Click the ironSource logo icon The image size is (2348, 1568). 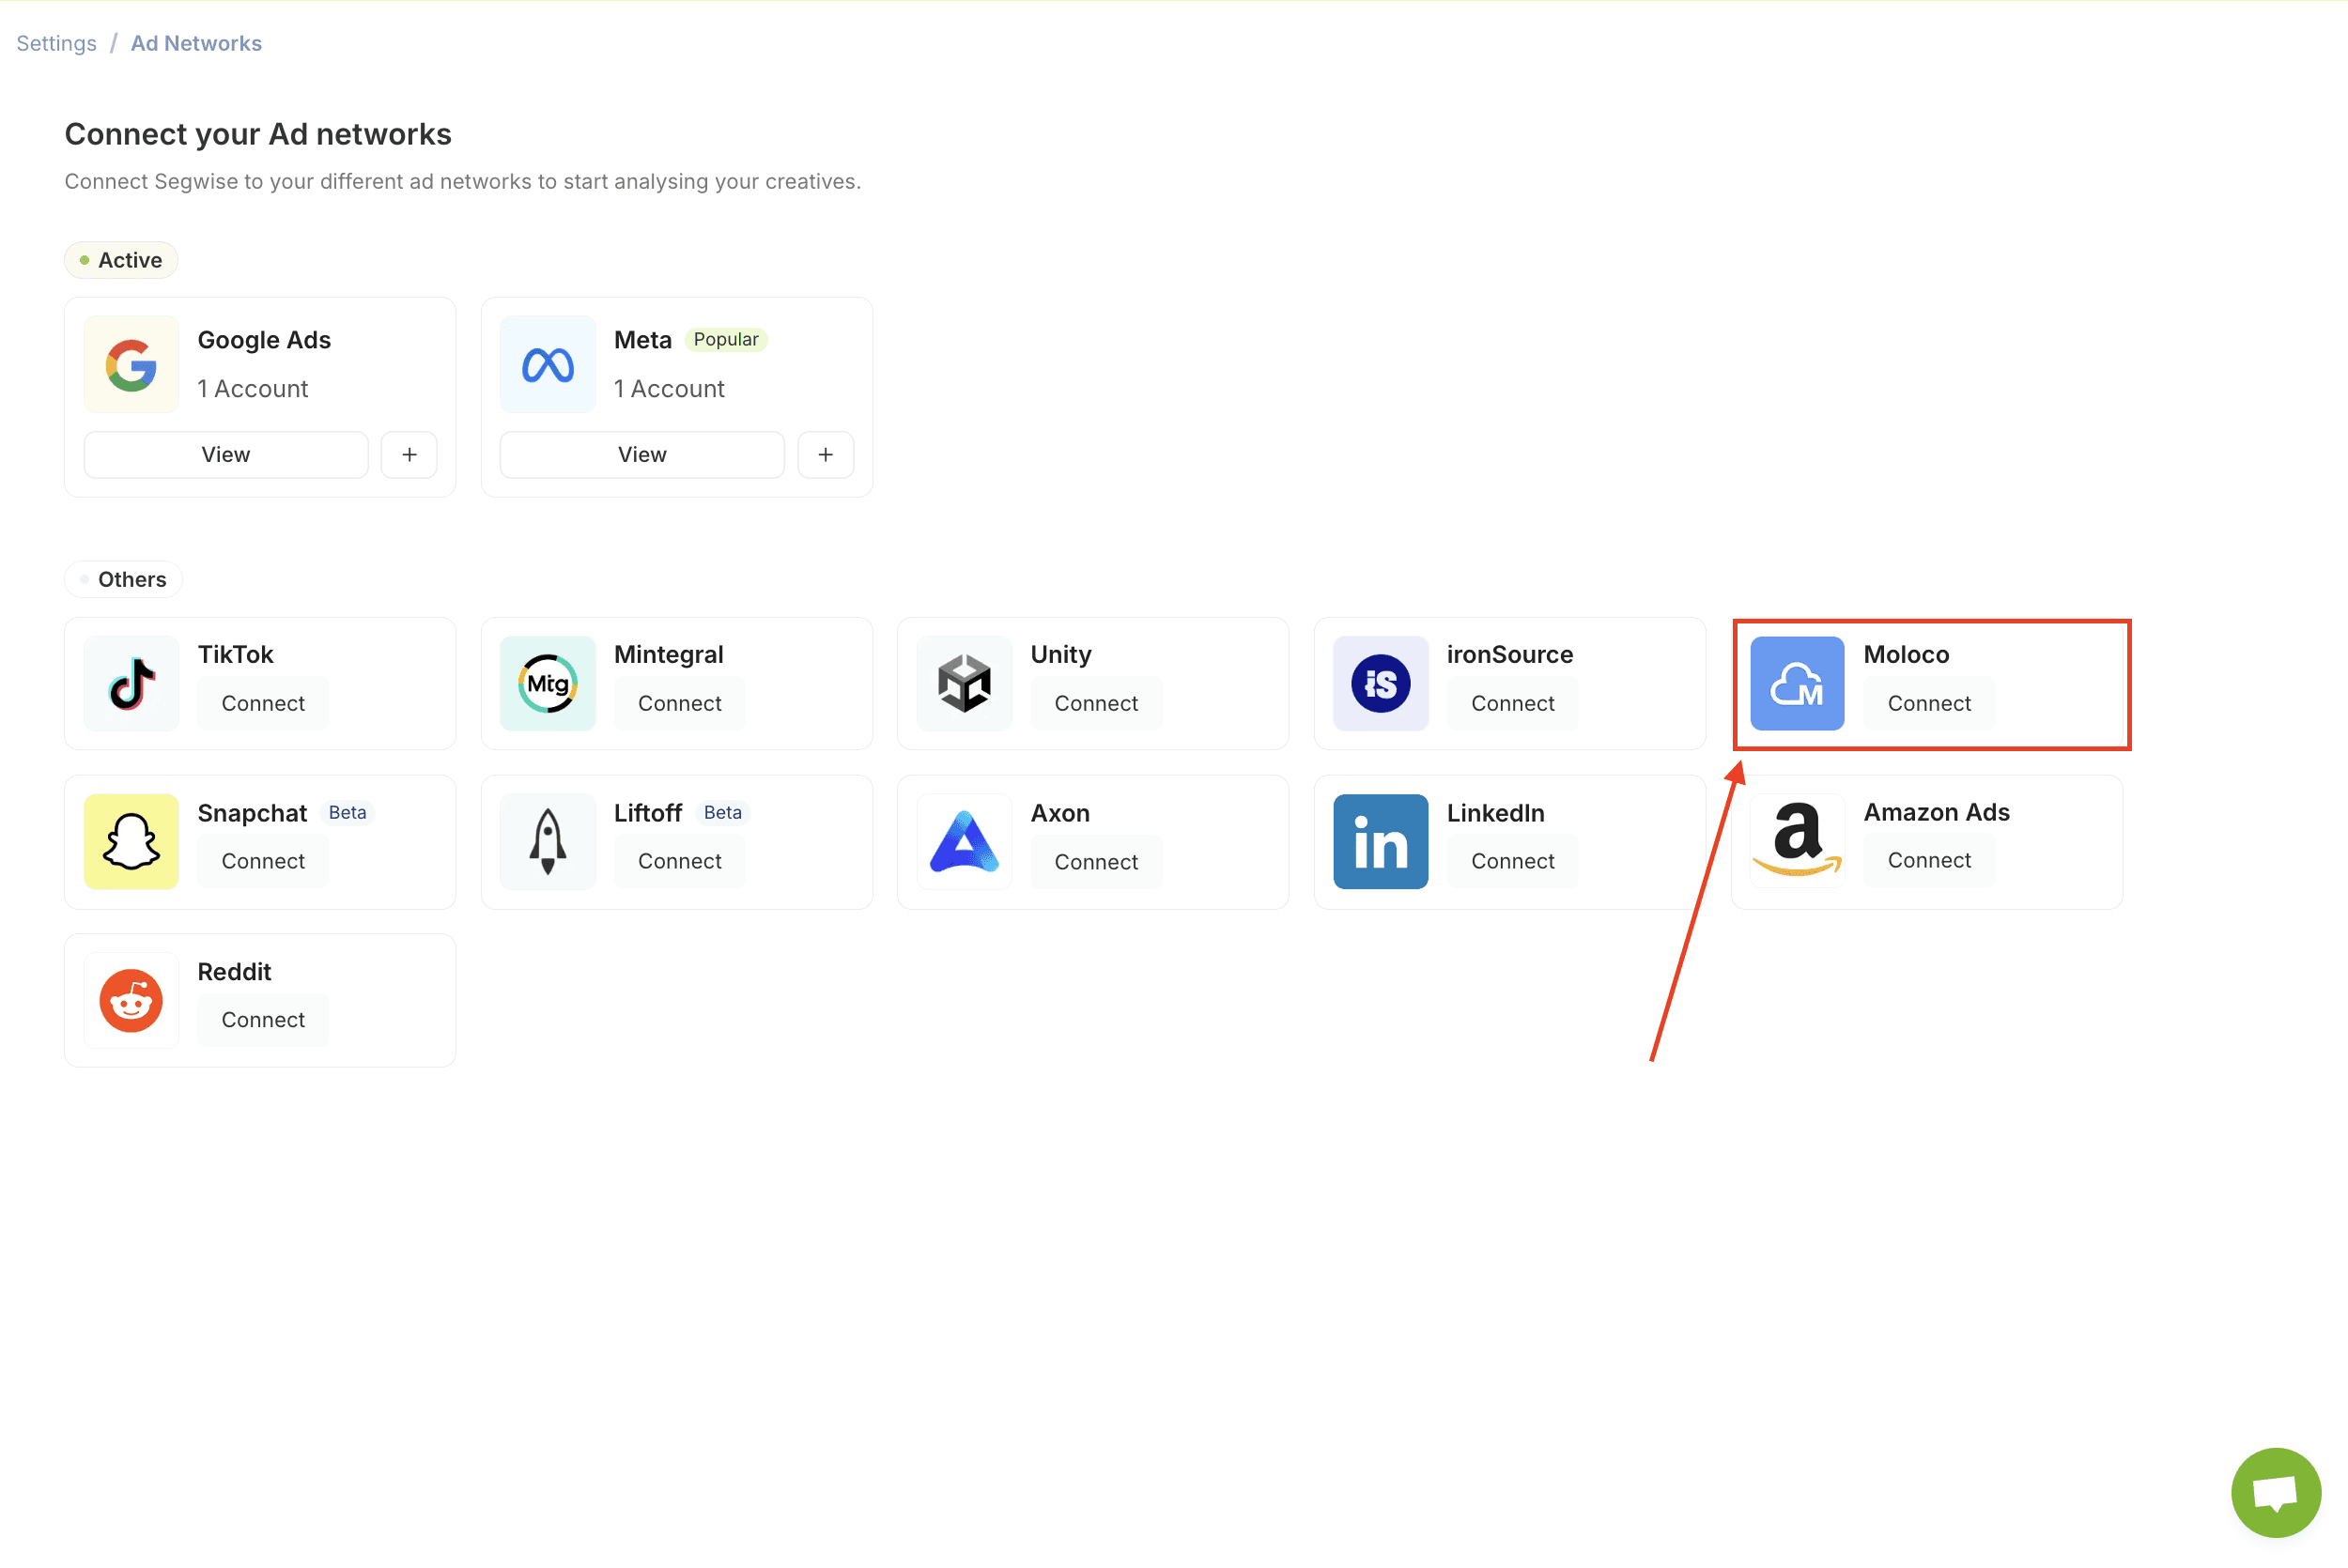point(1380,684)
